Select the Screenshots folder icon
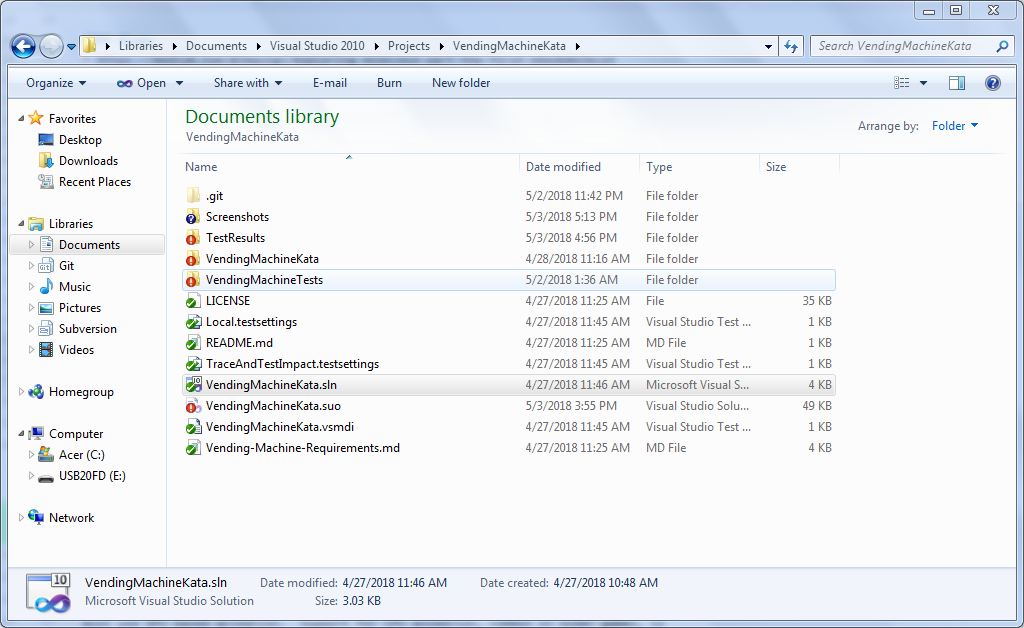 193,217
